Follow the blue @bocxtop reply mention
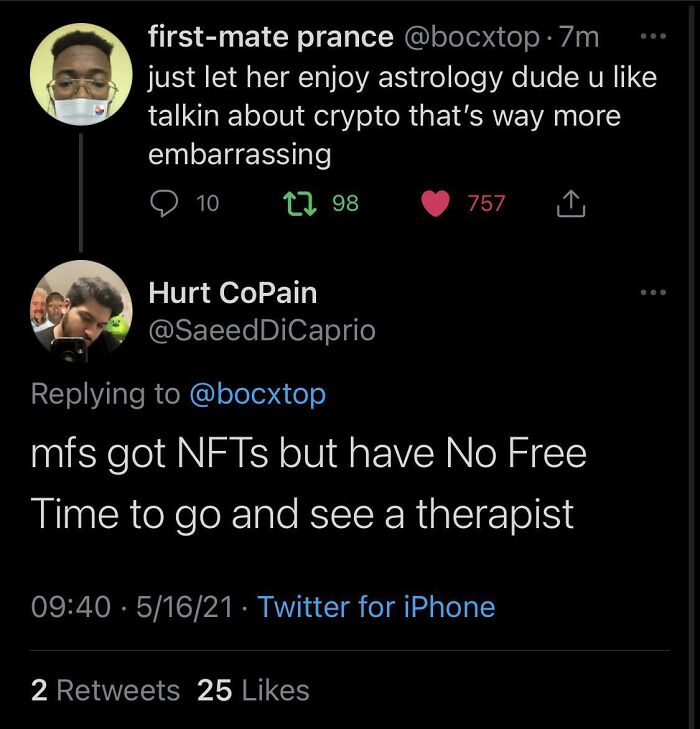This screenshot has width=700, height=729. (257, 393)
